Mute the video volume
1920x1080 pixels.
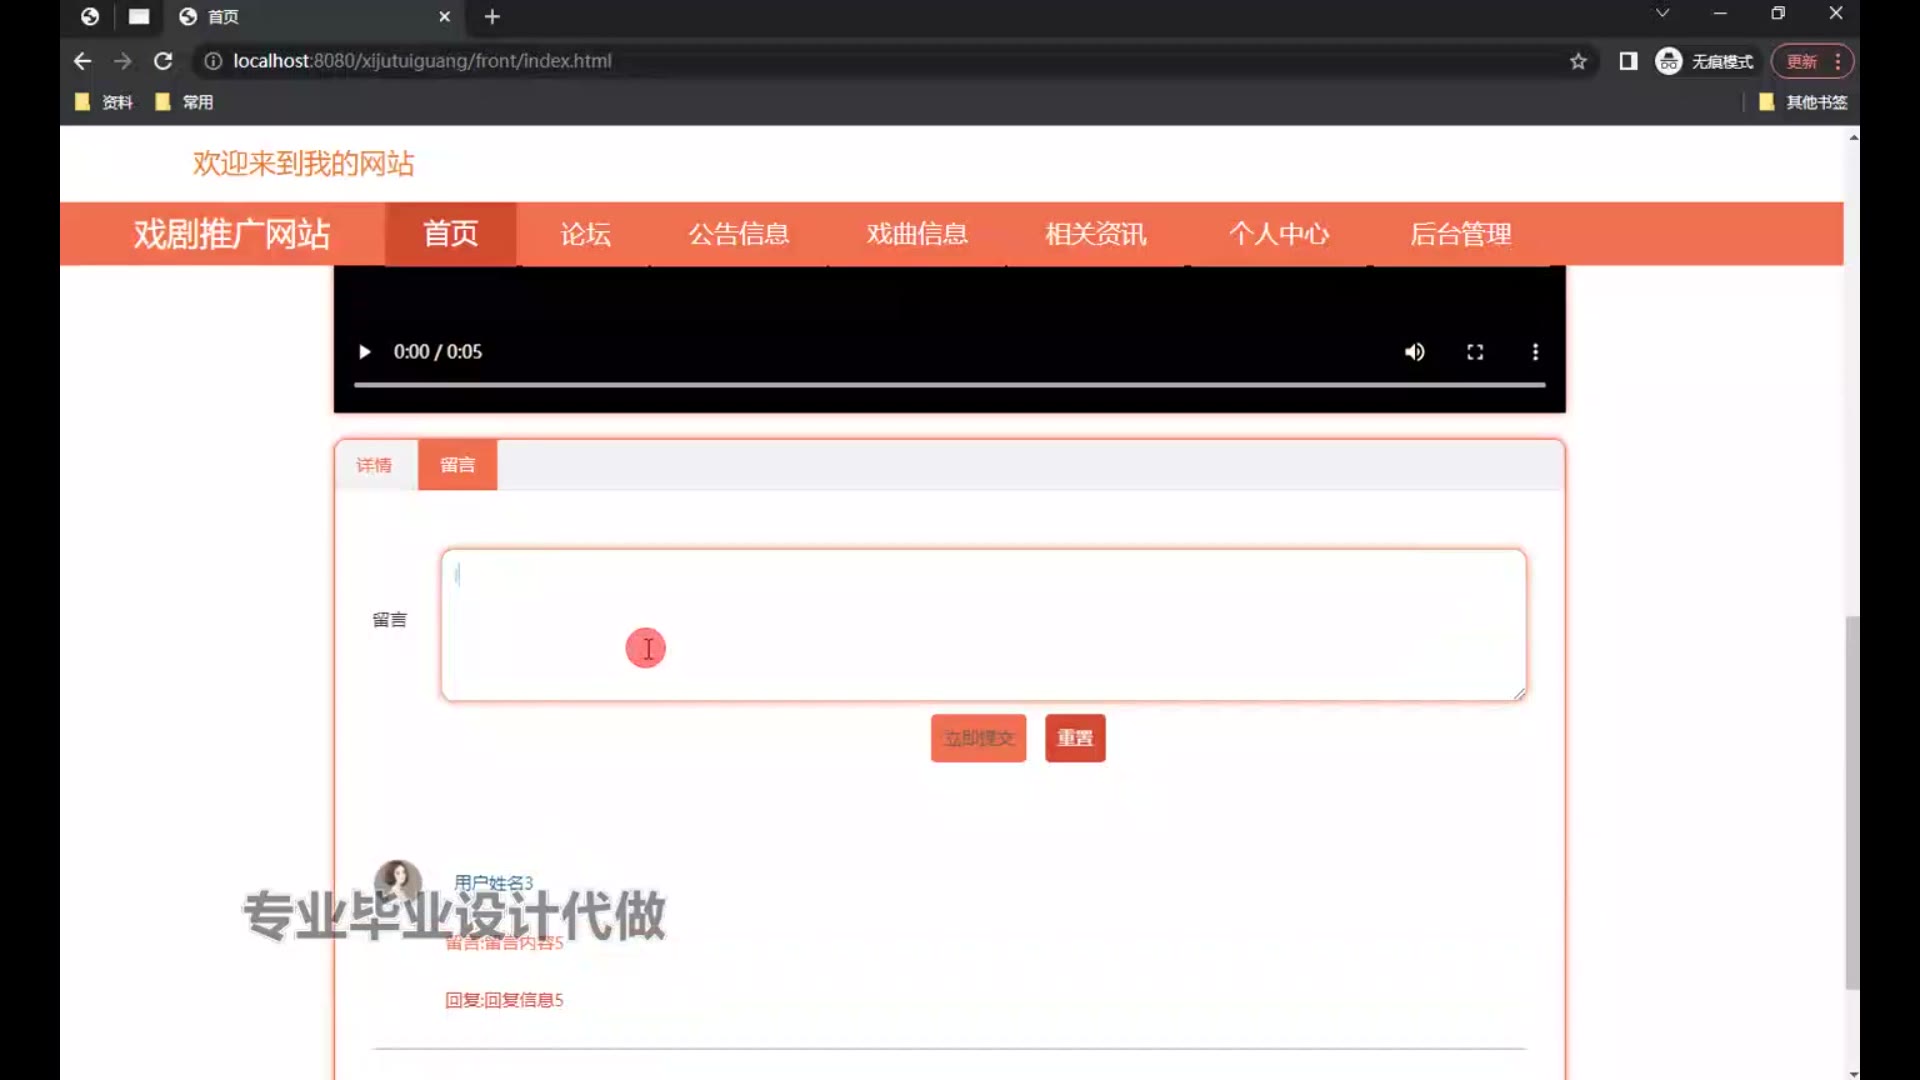tap(1414, 352)
